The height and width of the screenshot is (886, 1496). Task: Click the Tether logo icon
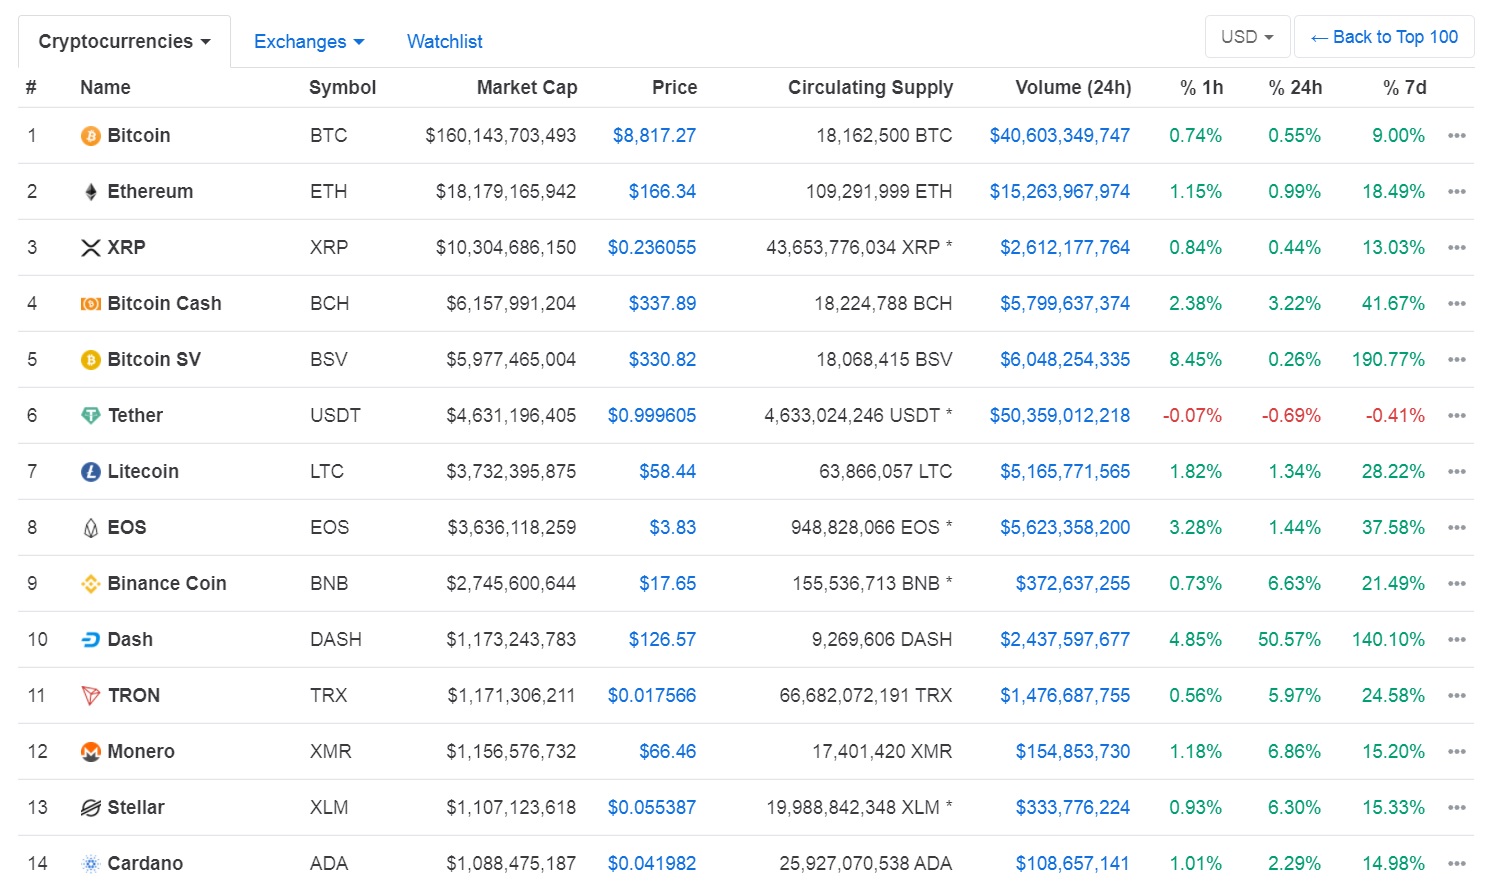coord(90,416)
